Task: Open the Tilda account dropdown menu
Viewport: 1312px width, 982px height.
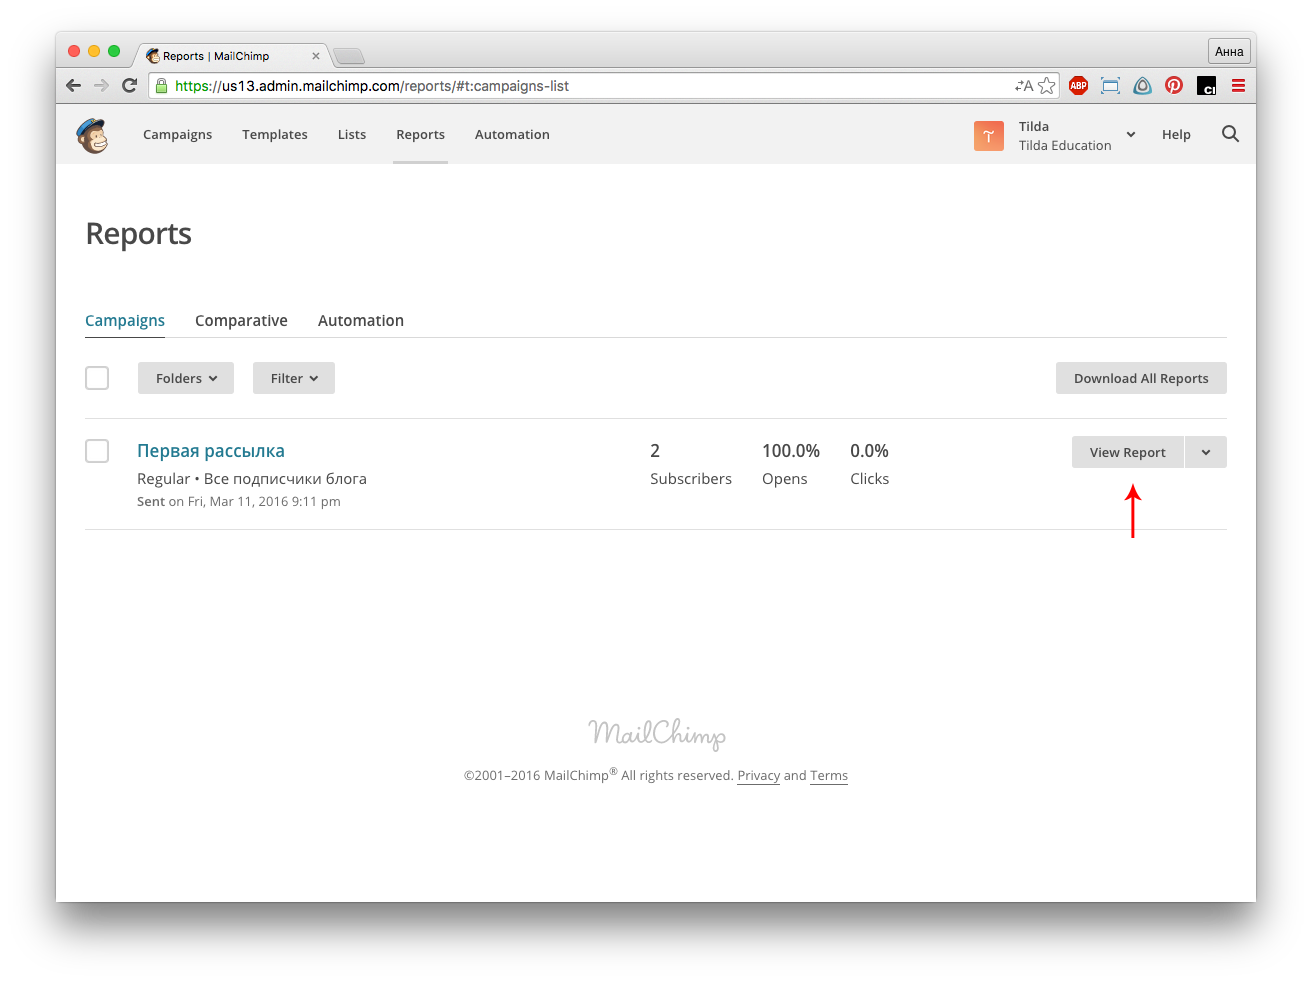Action: pos(1131,135)
